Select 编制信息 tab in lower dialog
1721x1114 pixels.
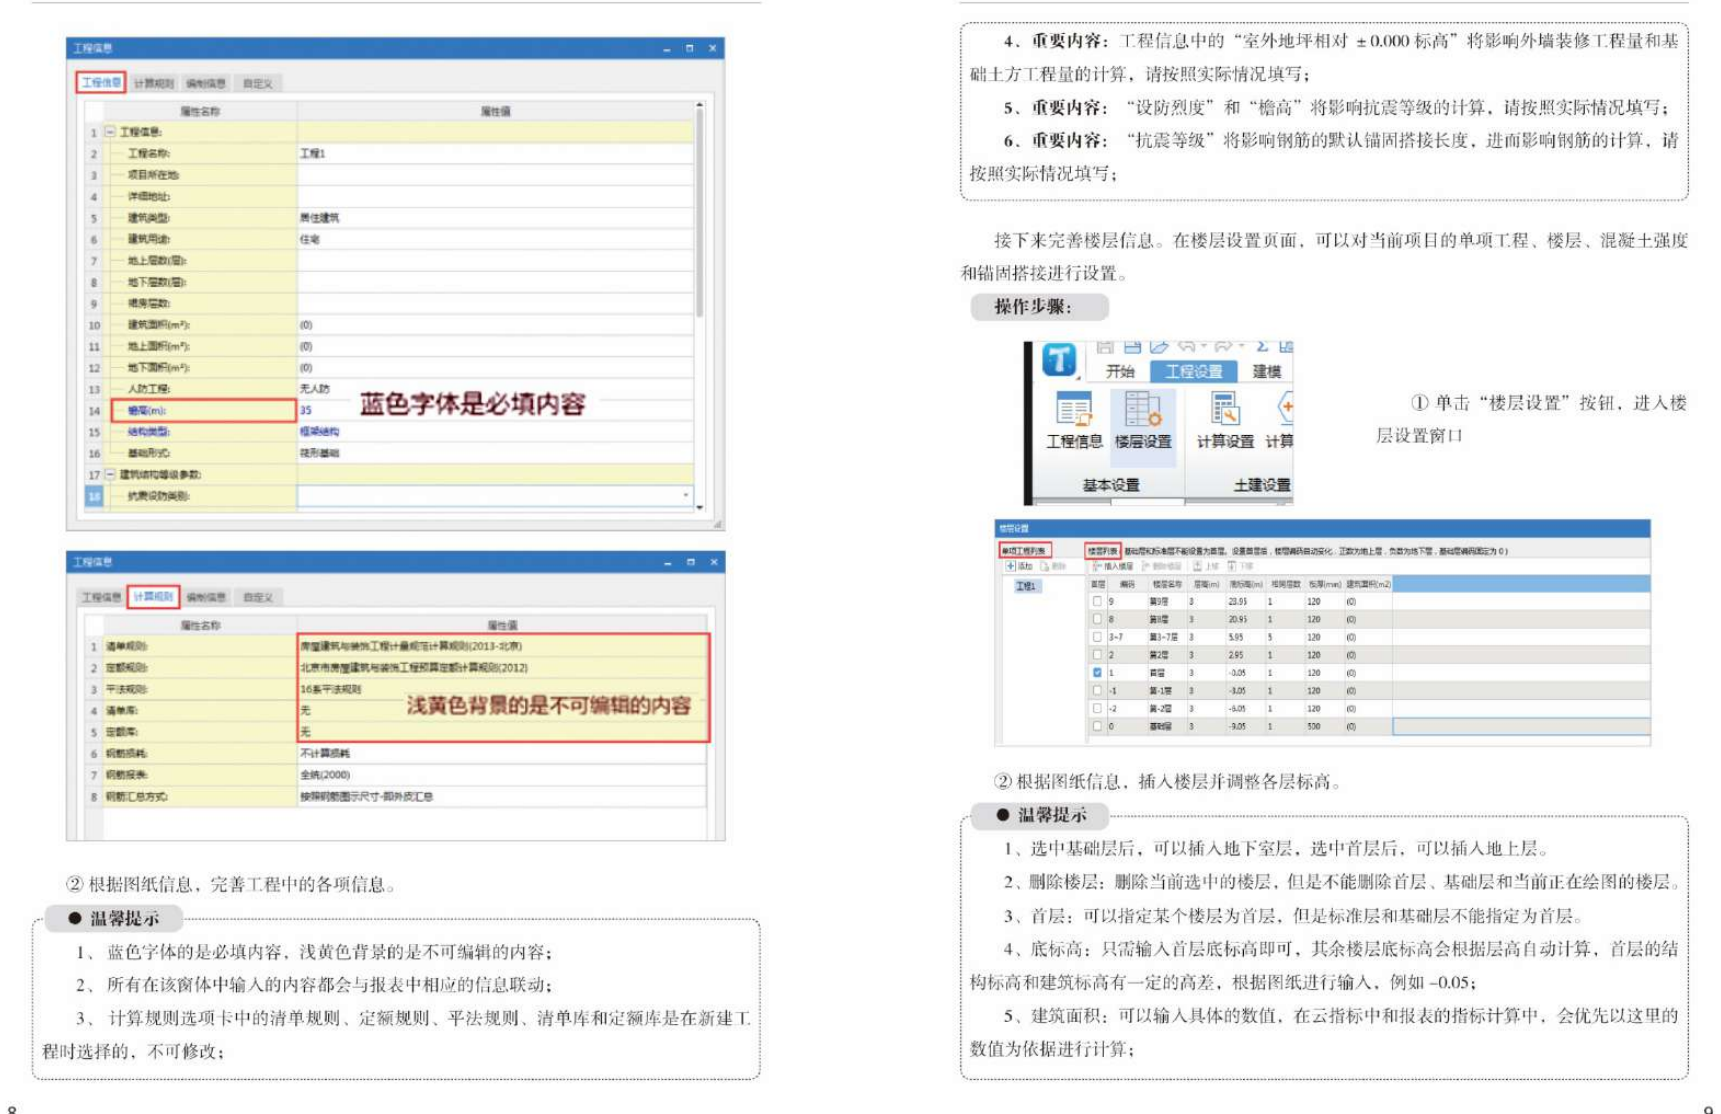tap(206, 597)
